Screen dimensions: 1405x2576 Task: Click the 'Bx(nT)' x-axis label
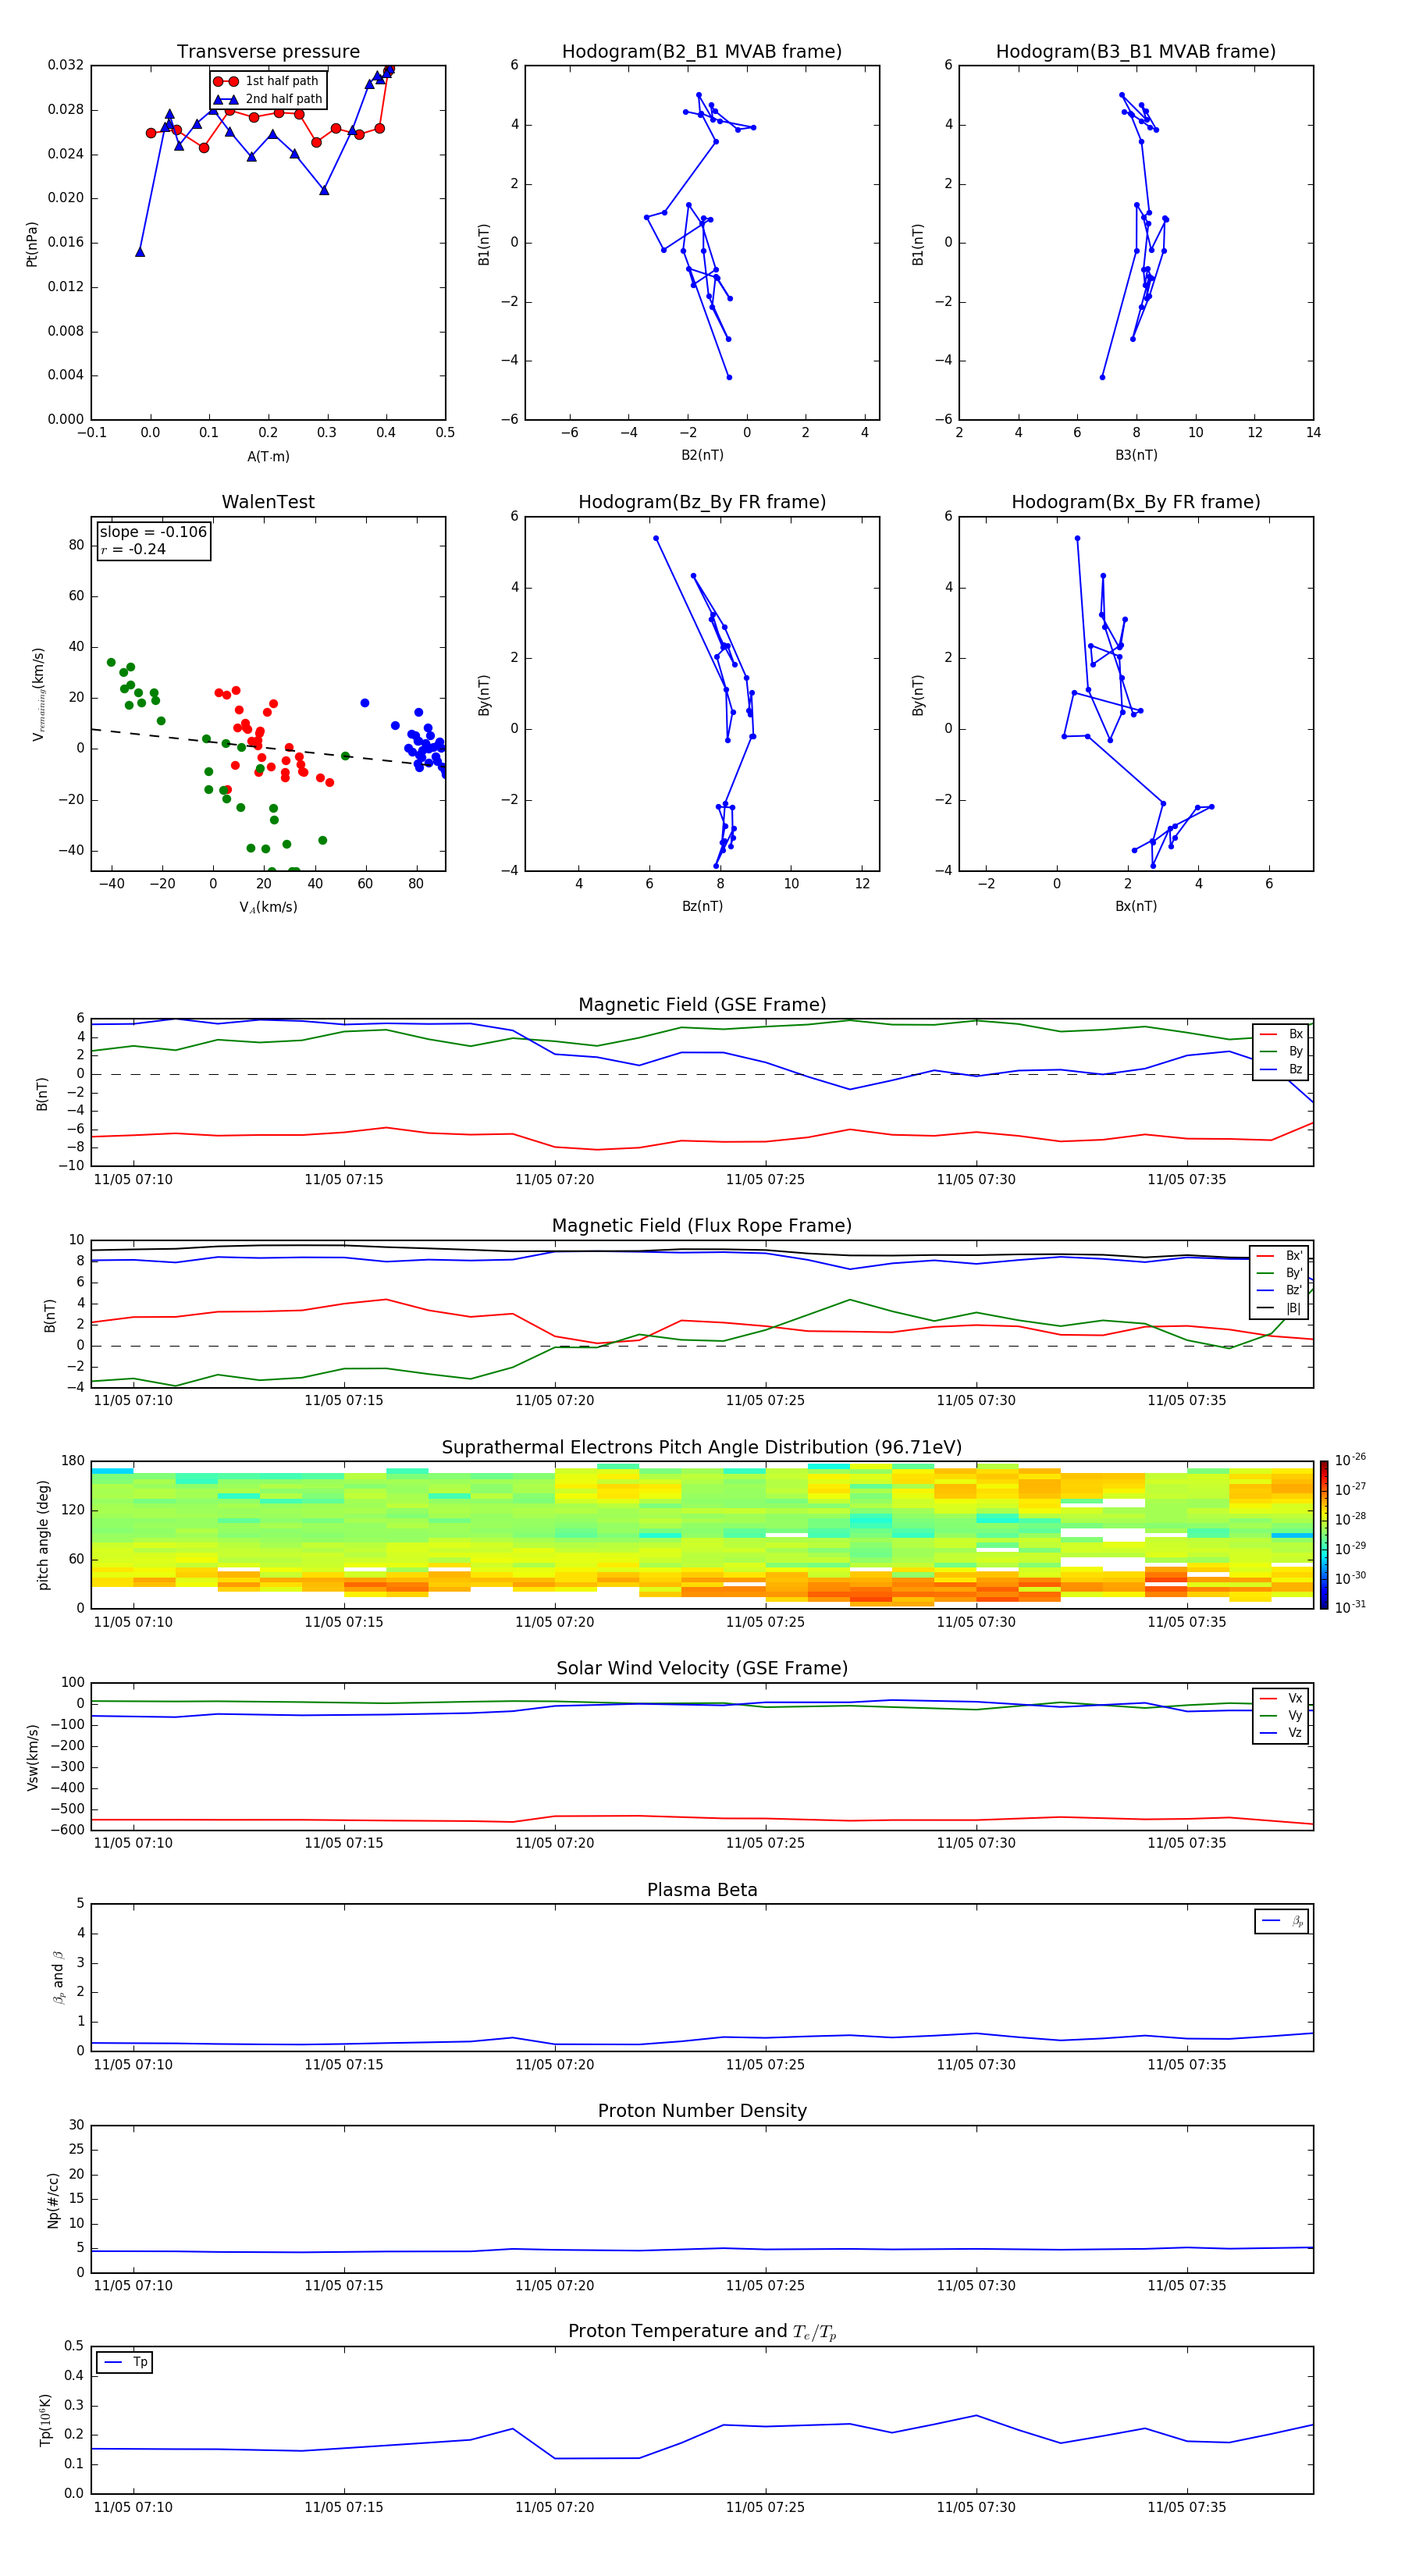pos(1136,906)
